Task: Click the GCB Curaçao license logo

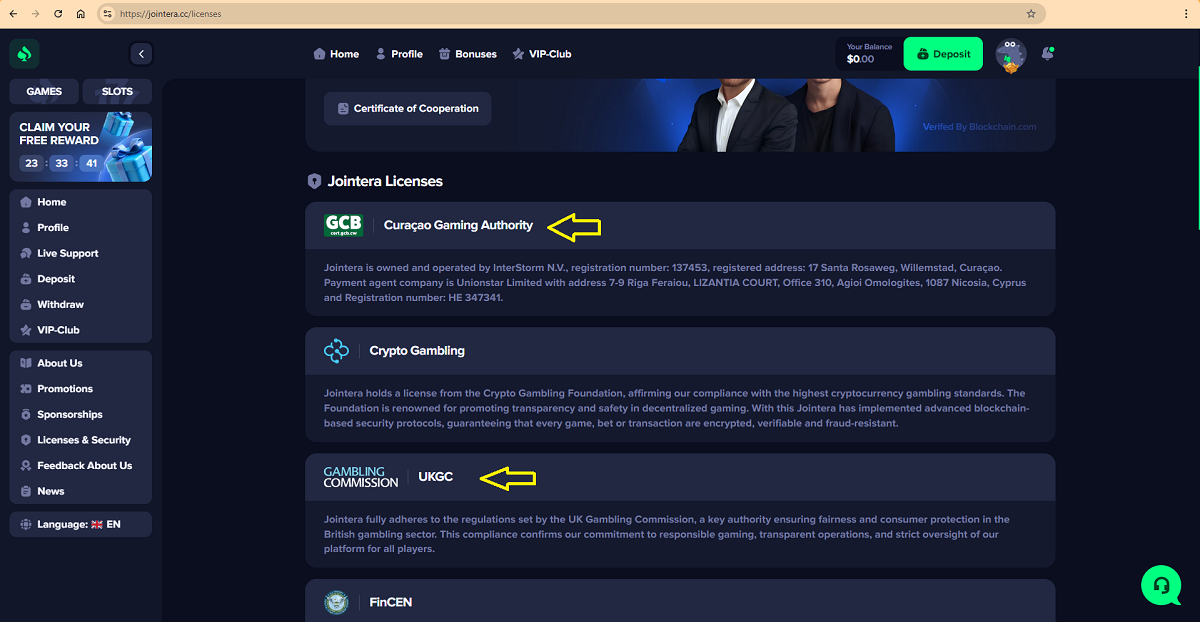Action: (x=343, y=225)
